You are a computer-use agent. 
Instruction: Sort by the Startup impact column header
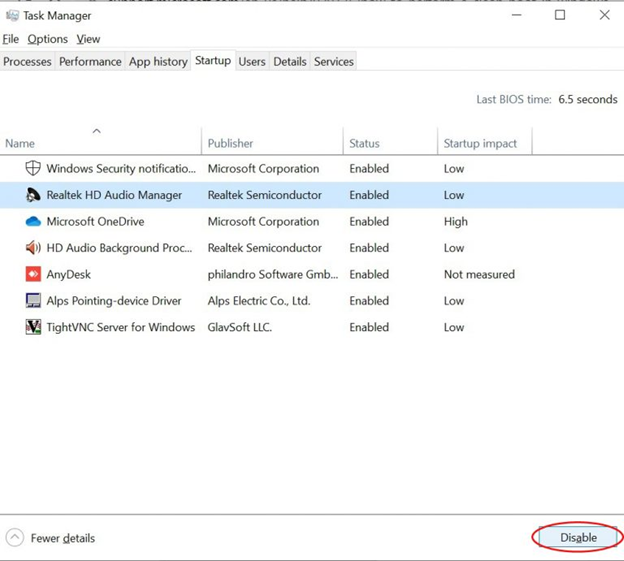(485, 141)
